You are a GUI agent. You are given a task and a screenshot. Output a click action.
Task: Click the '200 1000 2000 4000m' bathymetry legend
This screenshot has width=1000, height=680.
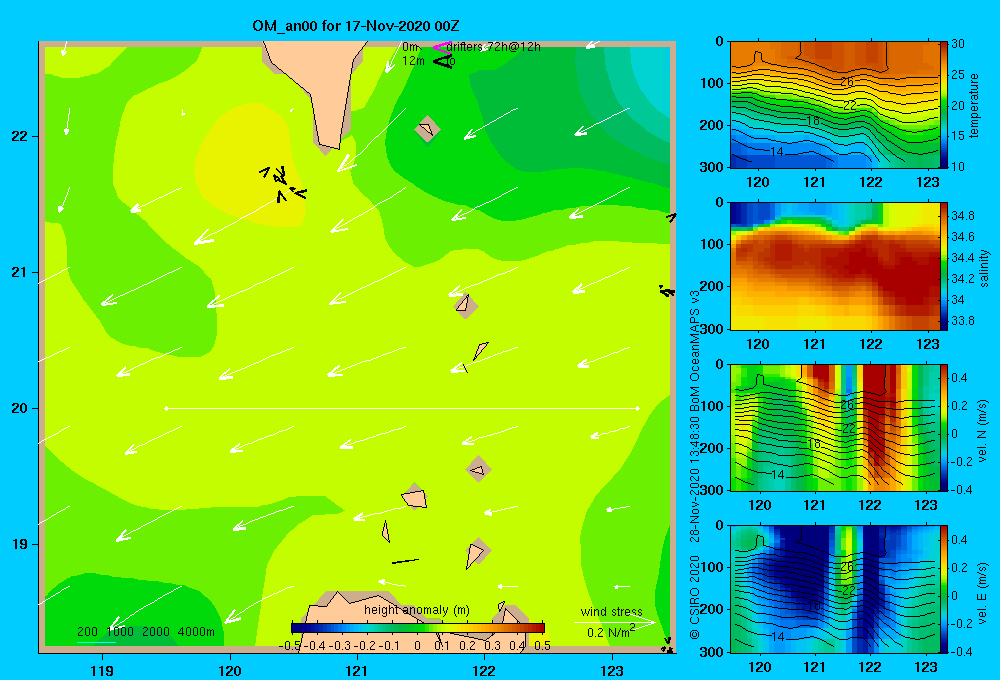pyautogui.click(x=145, y=632)
